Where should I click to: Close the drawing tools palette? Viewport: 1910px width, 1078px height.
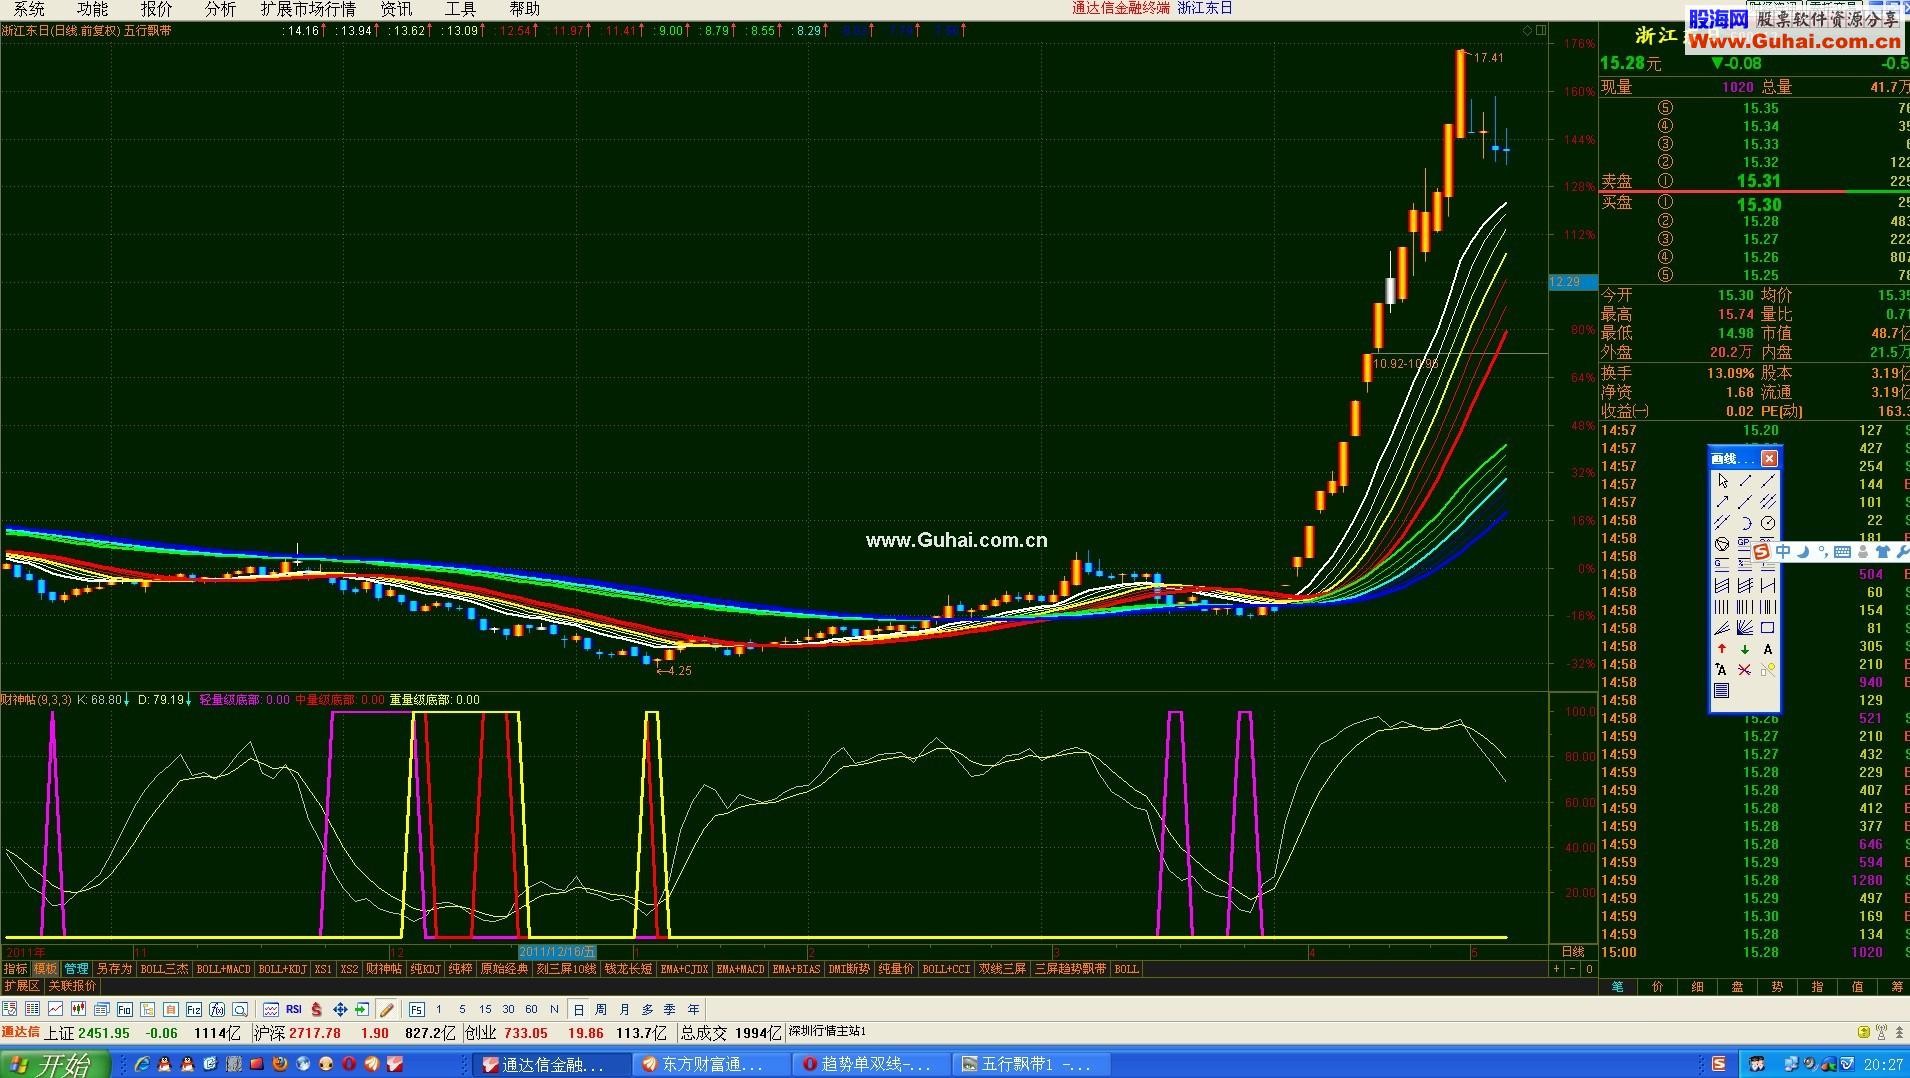click(x=1769, y=459)
